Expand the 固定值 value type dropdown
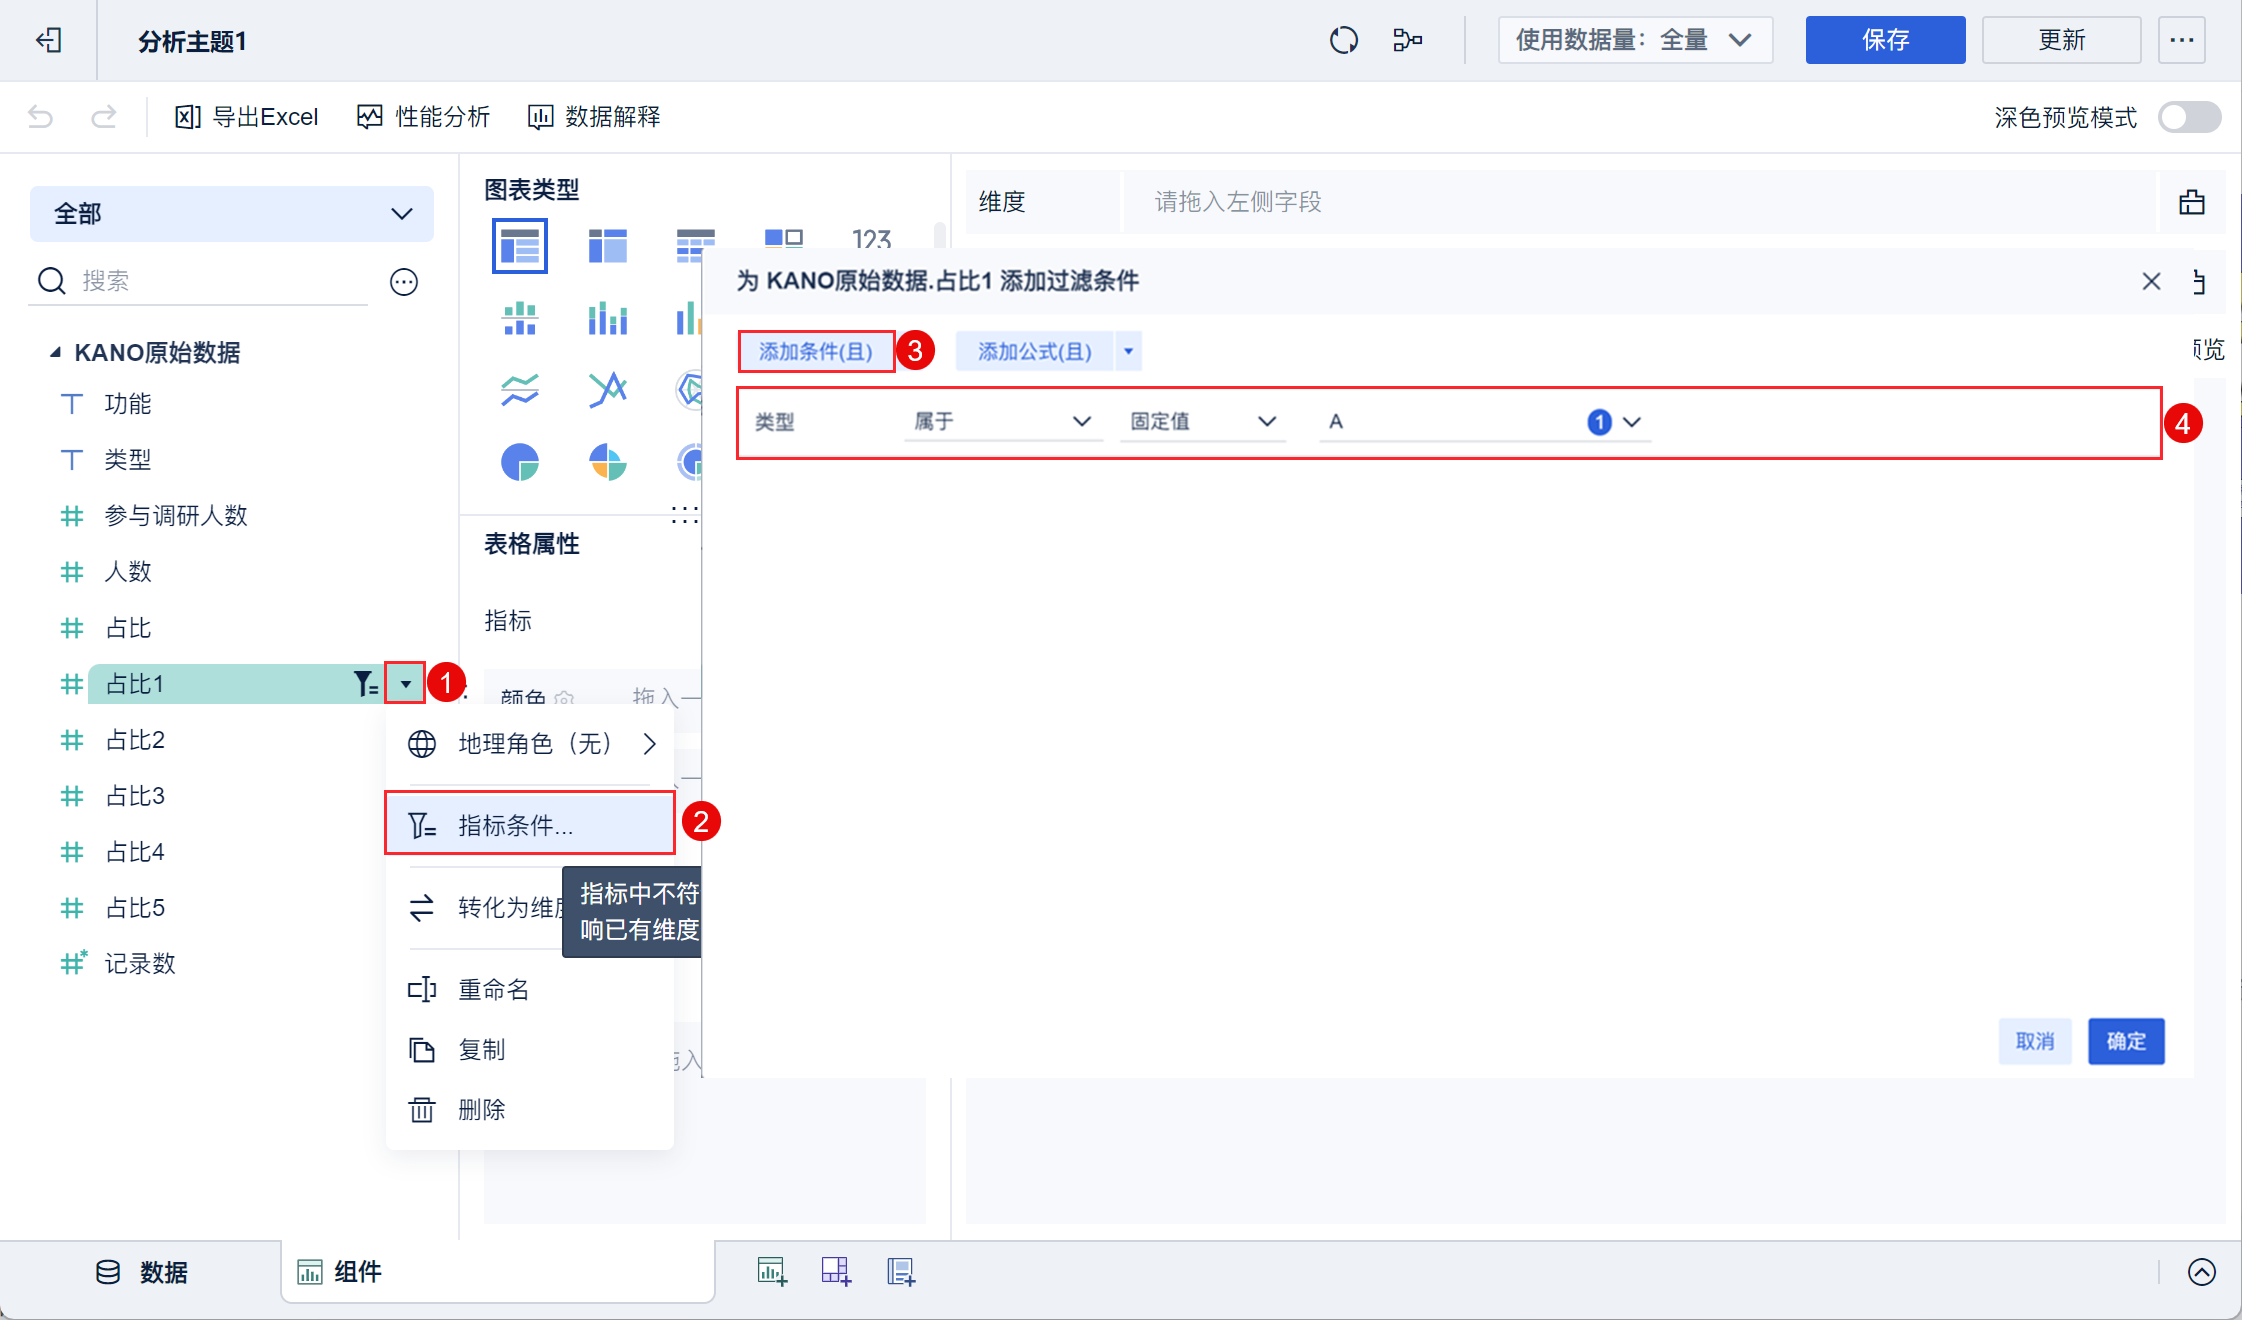Viewport: 2242px width, 1320px height. (1202, 422)
